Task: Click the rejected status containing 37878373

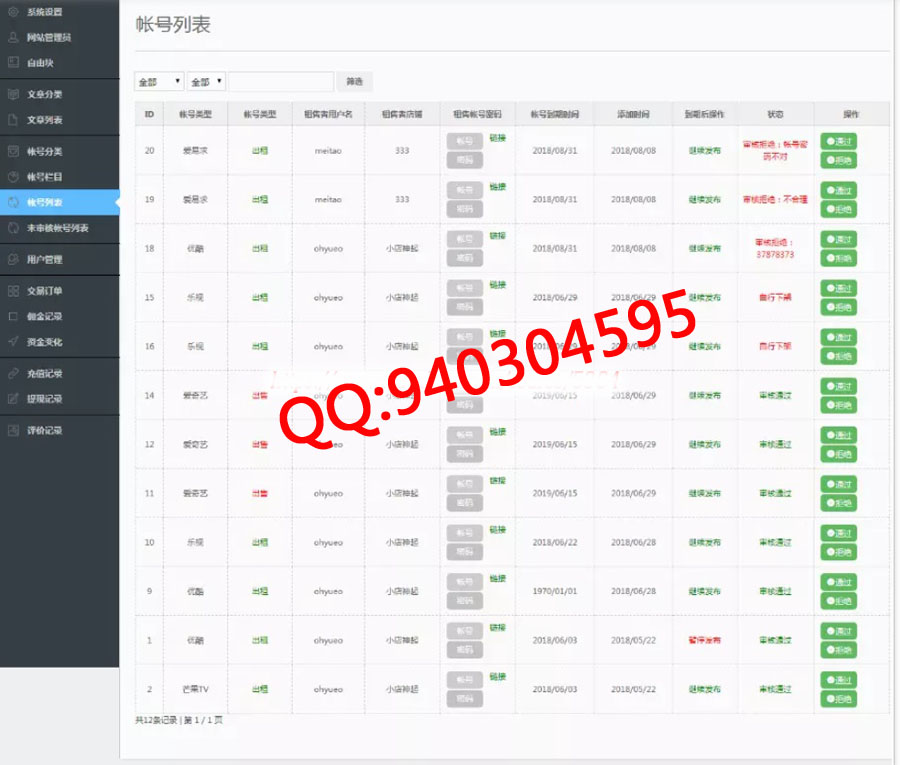Action: pyautogui.click(x=775, y=248)
